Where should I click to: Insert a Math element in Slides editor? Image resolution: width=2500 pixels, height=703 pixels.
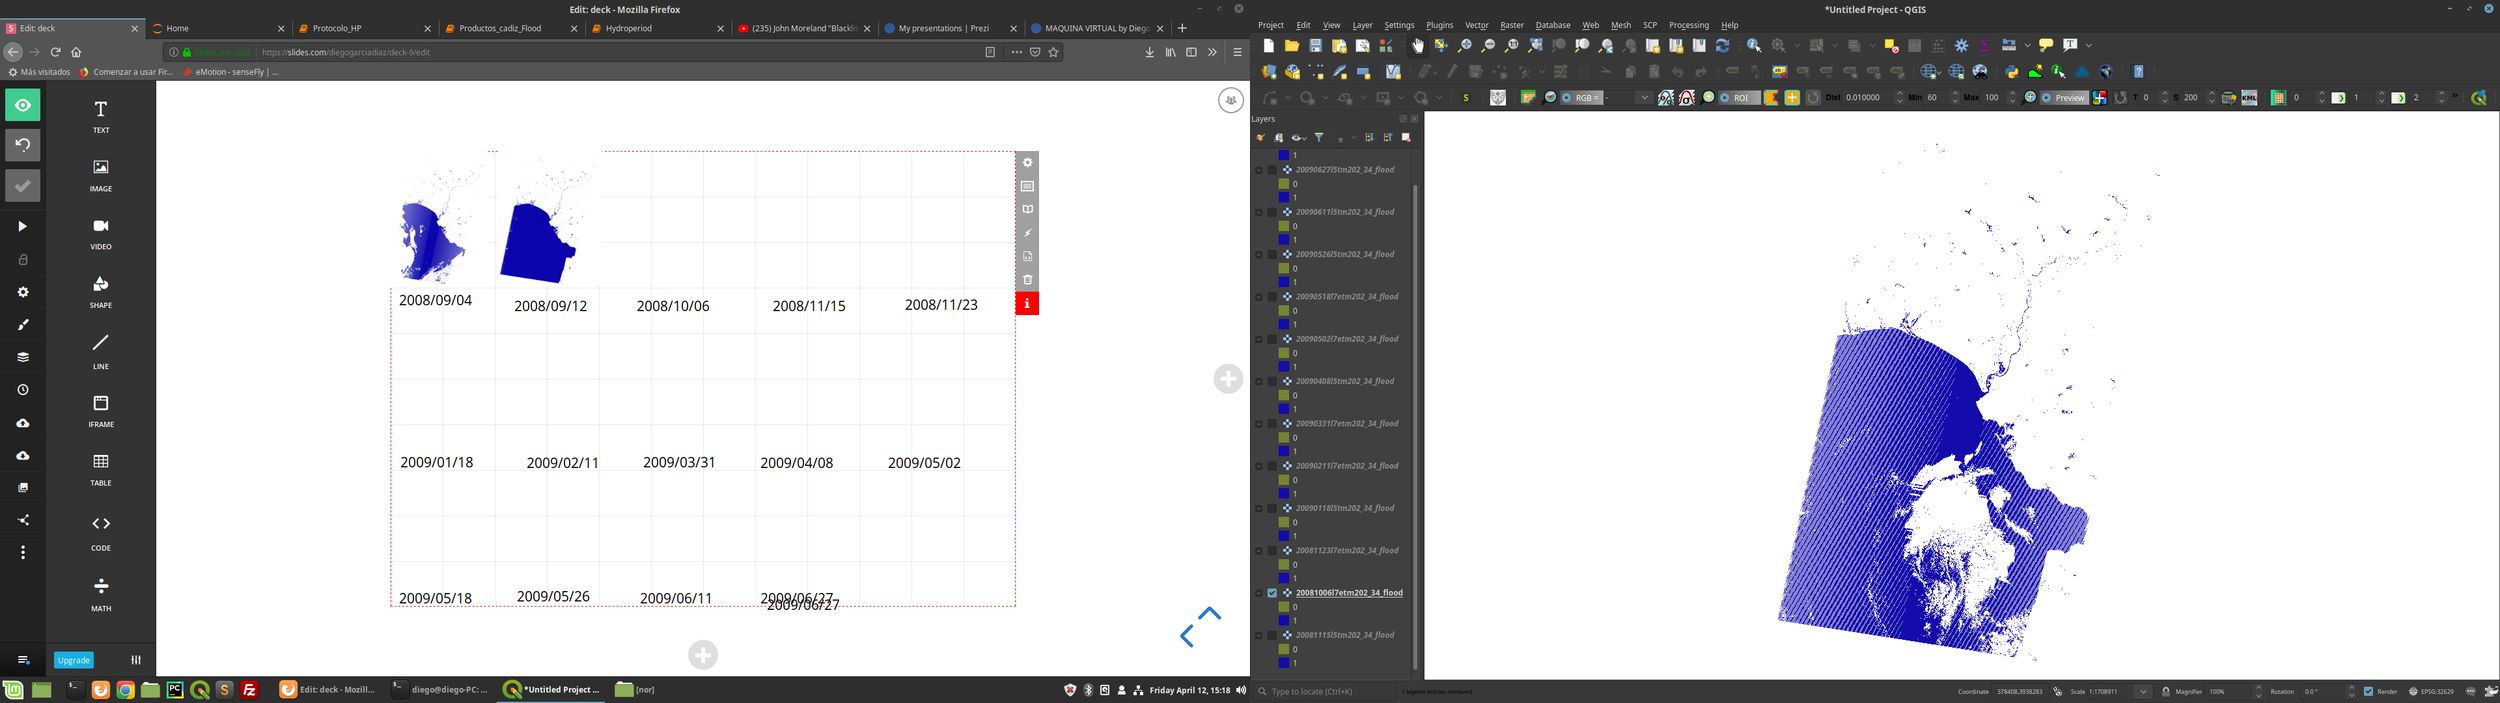pyautogui.click(x=101, y=593)
